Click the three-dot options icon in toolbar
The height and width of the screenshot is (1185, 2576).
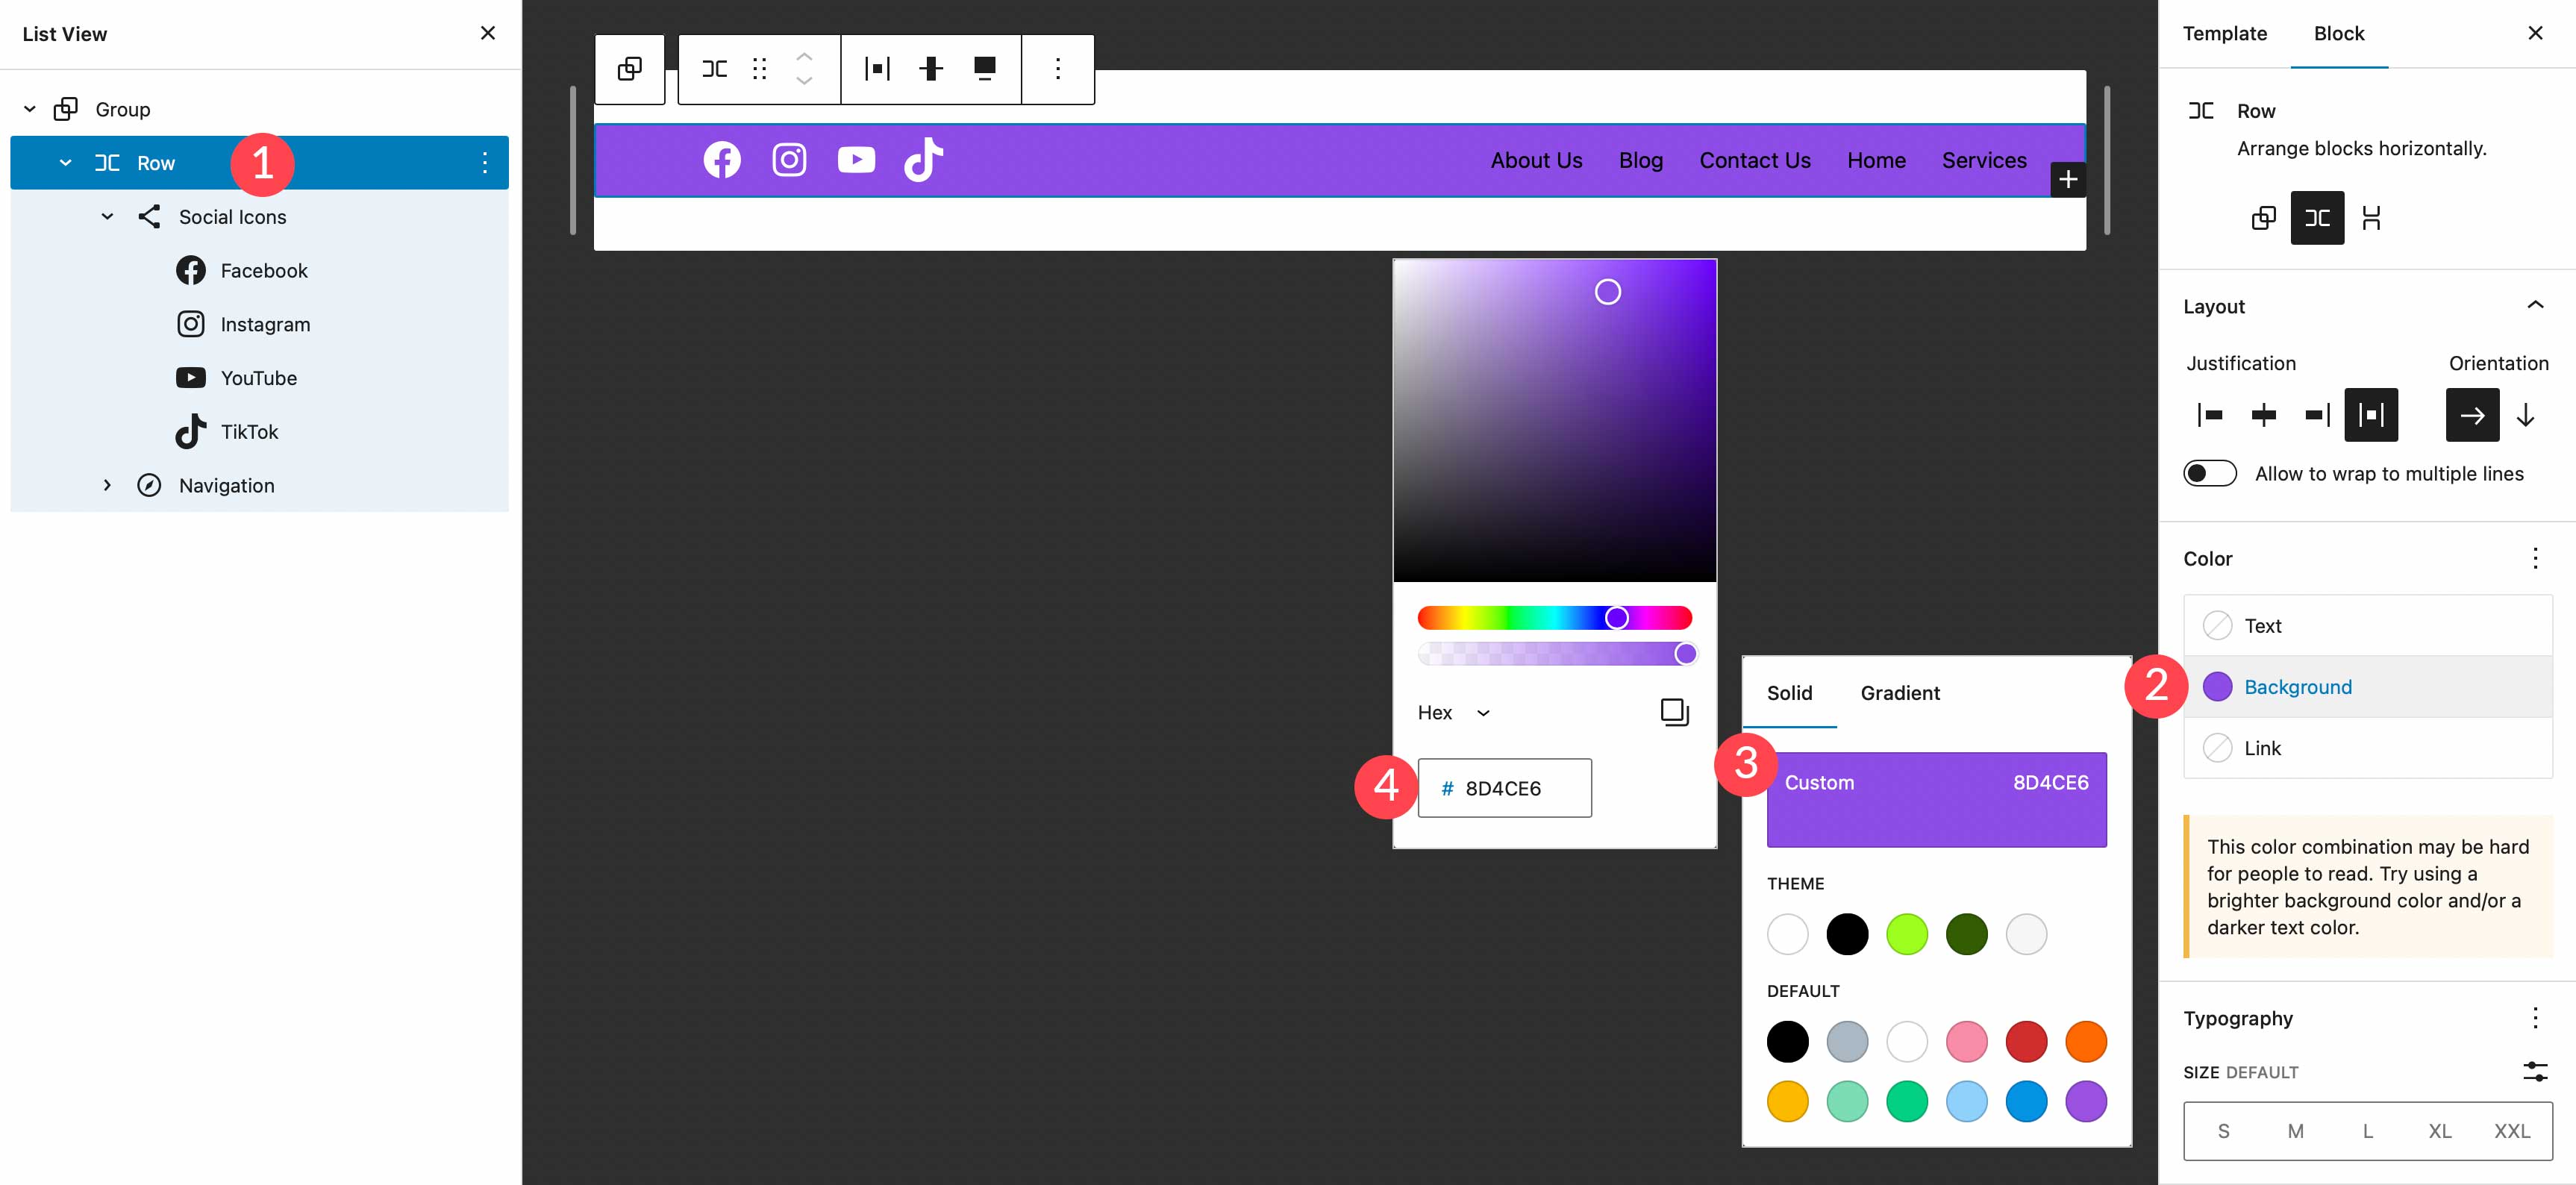coord(1058,66)
